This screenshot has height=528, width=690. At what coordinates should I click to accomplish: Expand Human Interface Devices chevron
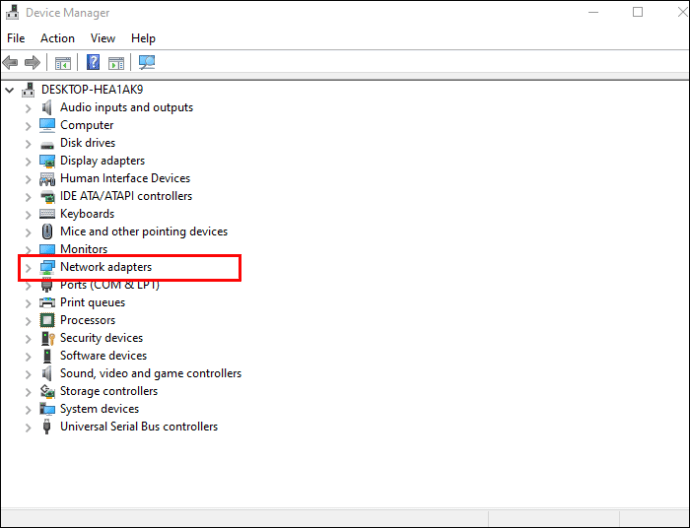coord(28,179)
